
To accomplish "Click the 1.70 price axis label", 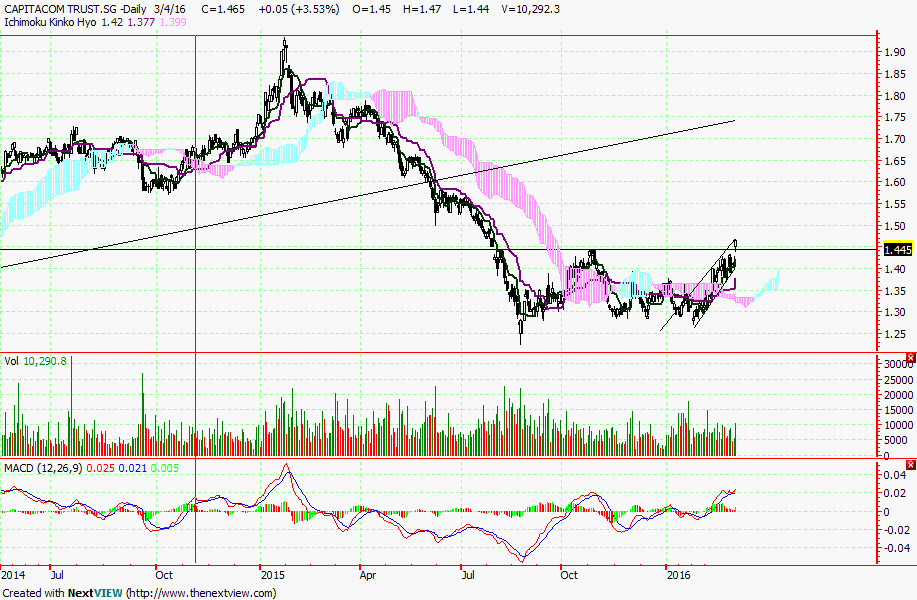I will (x=895, y=139).
